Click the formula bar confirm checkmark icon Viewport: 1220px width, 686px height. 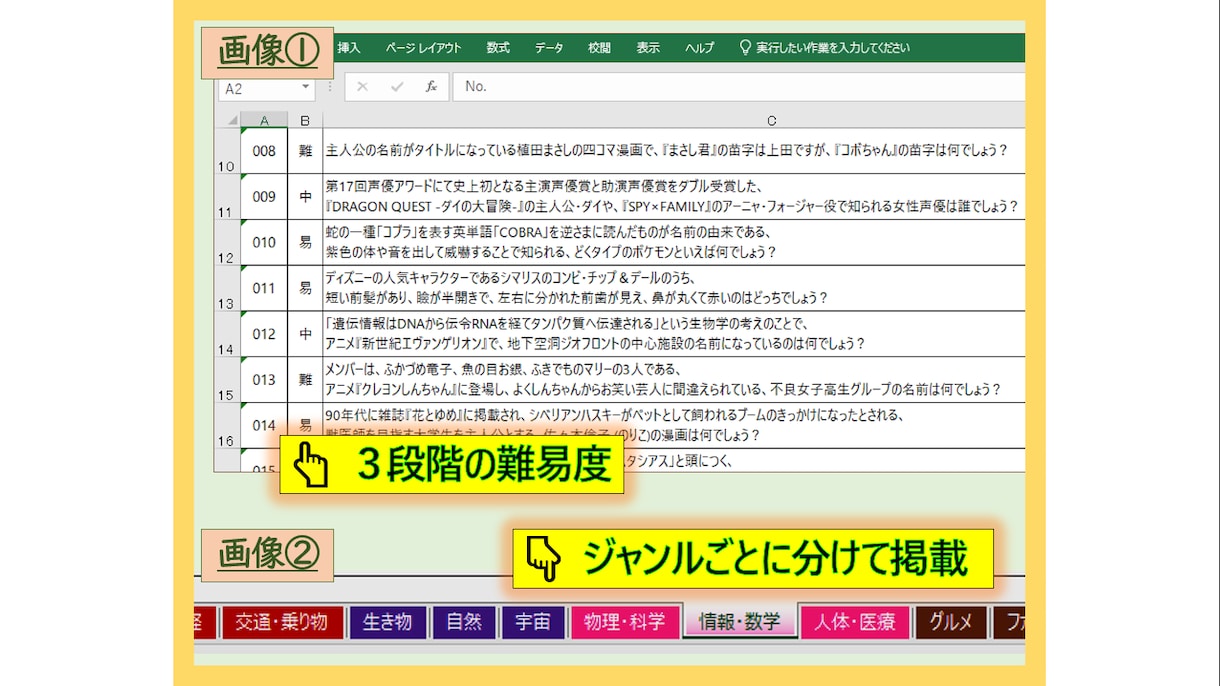(397, 87)
